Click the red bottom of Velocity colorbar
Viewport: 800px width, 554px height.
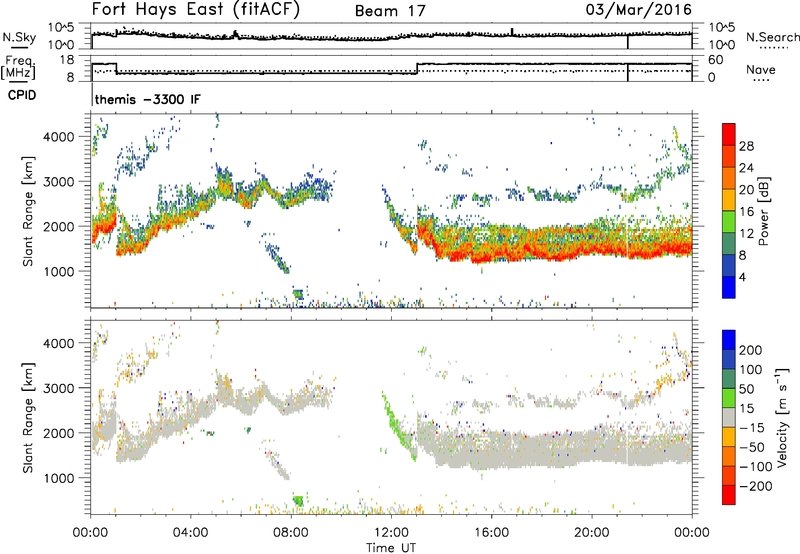(729, 495)
